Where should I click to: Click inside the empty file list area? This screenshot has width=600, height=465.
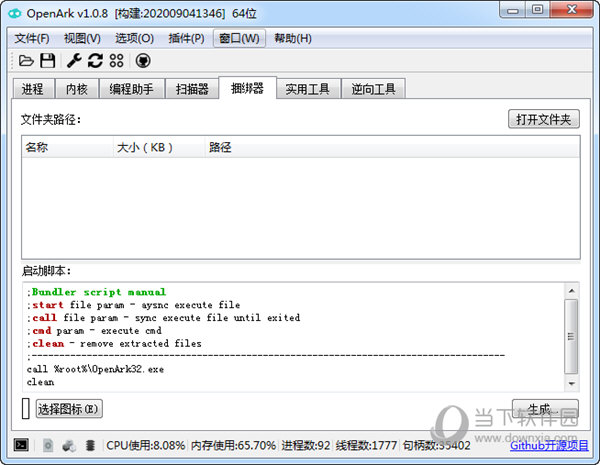pyautogui.click(x=301, y=207)
